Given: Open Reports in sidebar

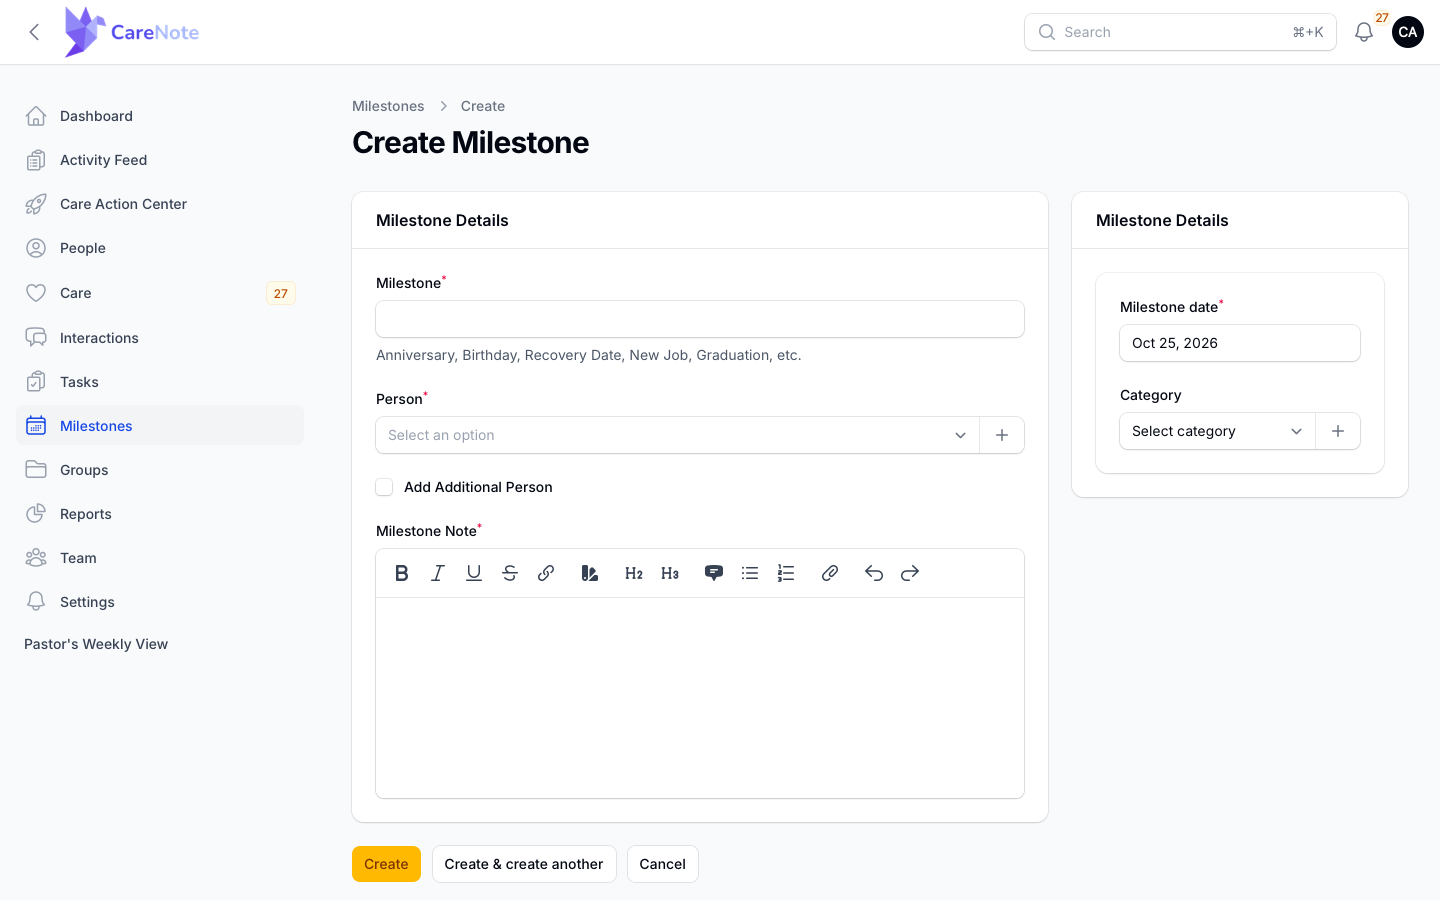Looking at the screenshot, I should tap(160, 514).
